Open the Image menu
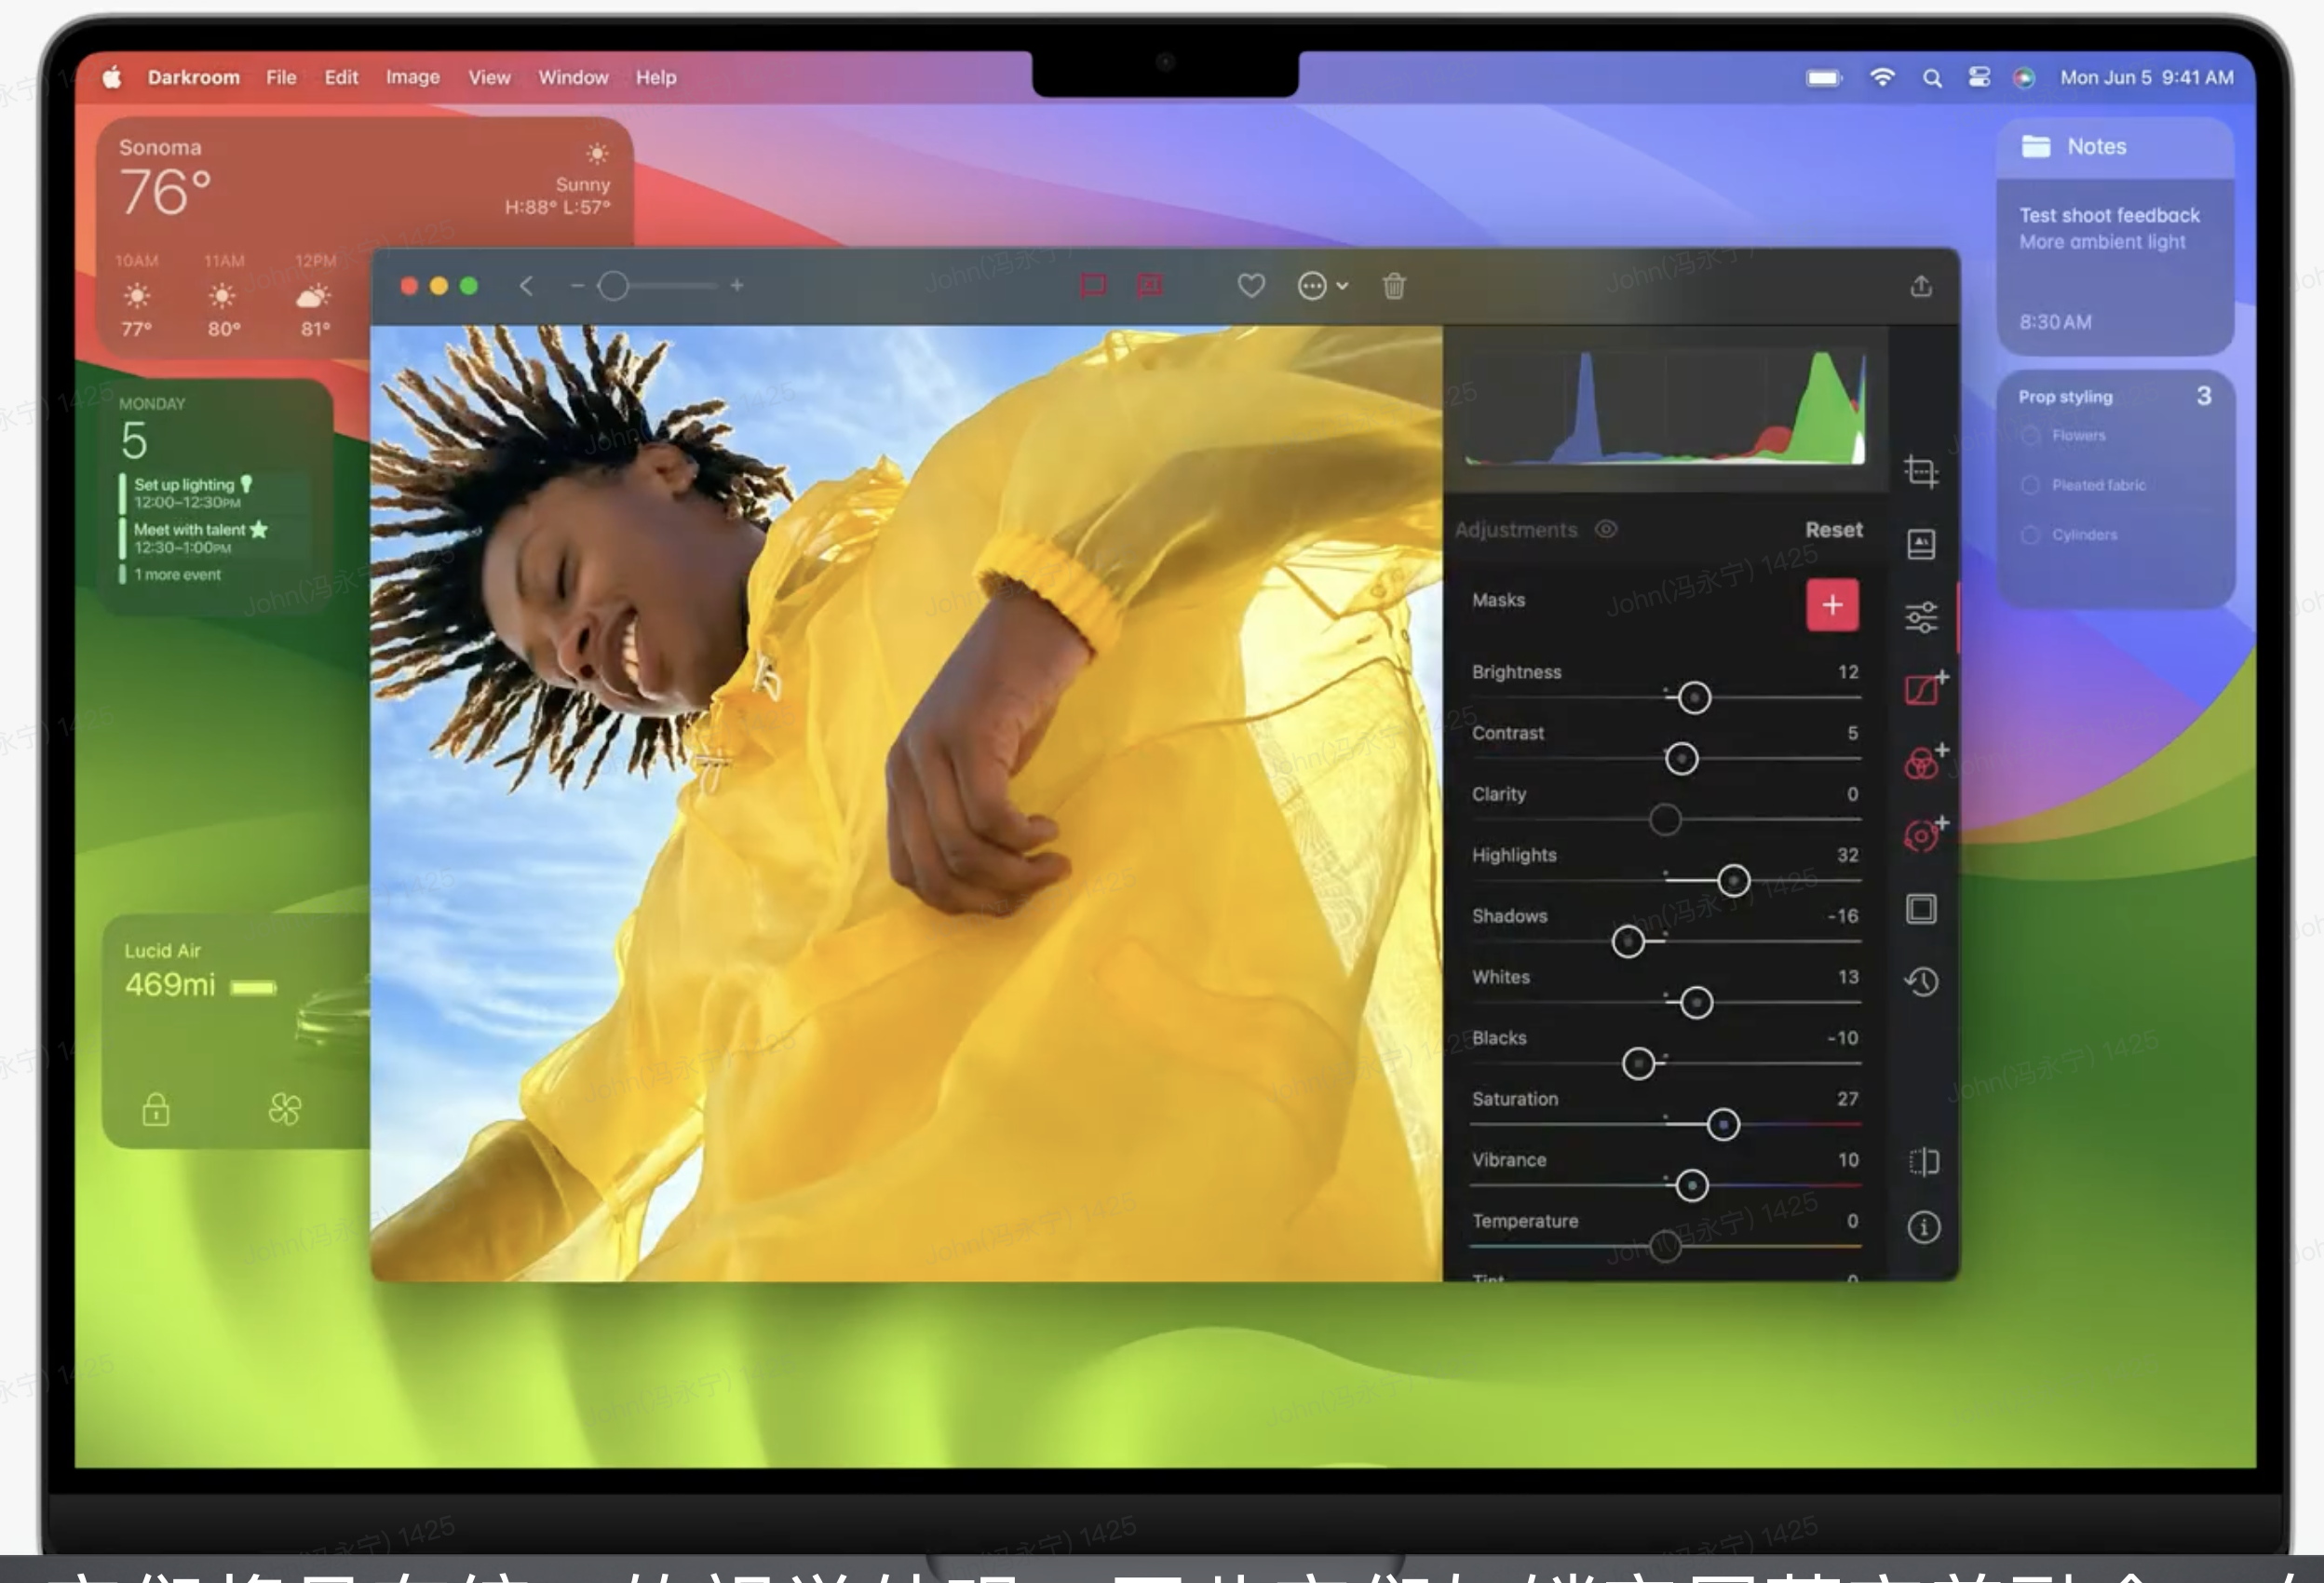 tap(412, 77)
